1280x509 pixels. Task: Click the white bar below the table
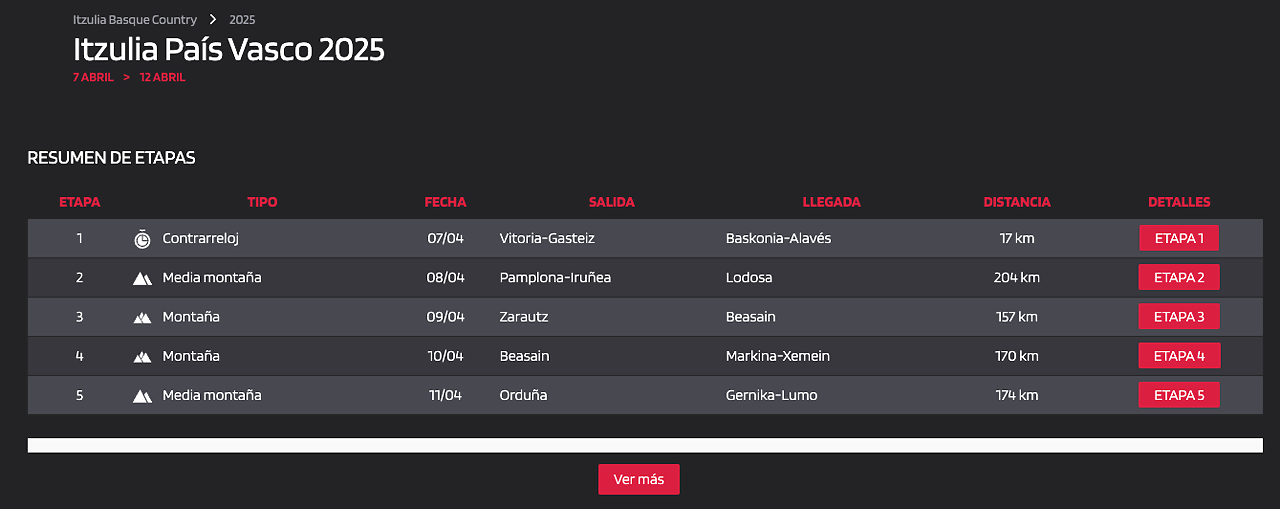tap(645, 445)
